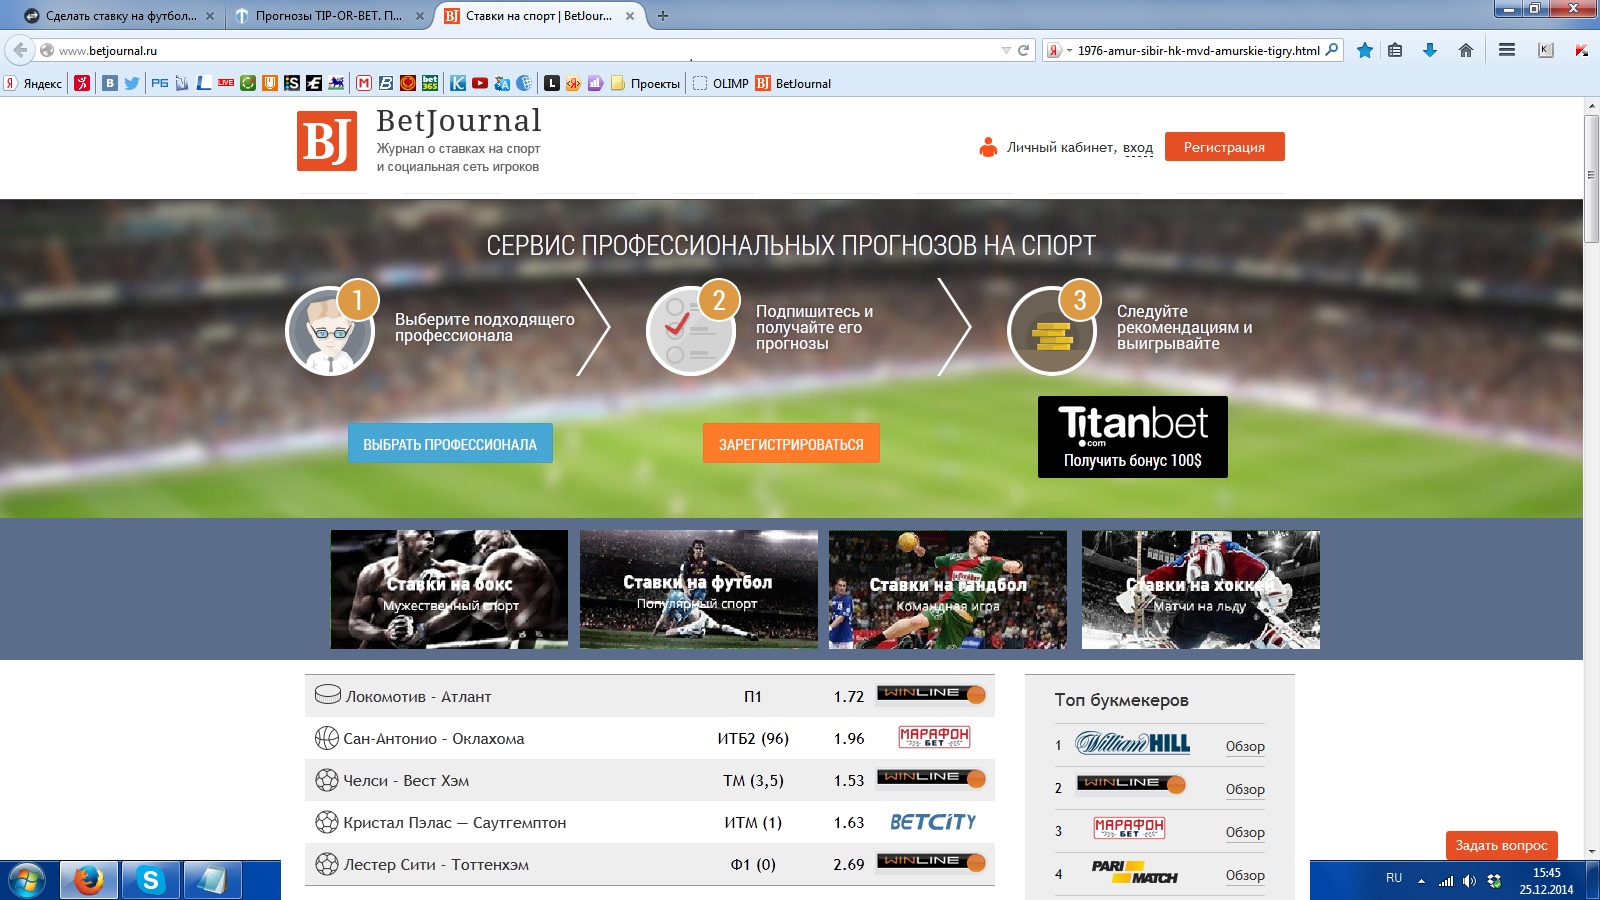This screenshot has width=1600, height=900.
Task: Open Ставки на хоккей thumbnail
Action: click(1200, 589)
